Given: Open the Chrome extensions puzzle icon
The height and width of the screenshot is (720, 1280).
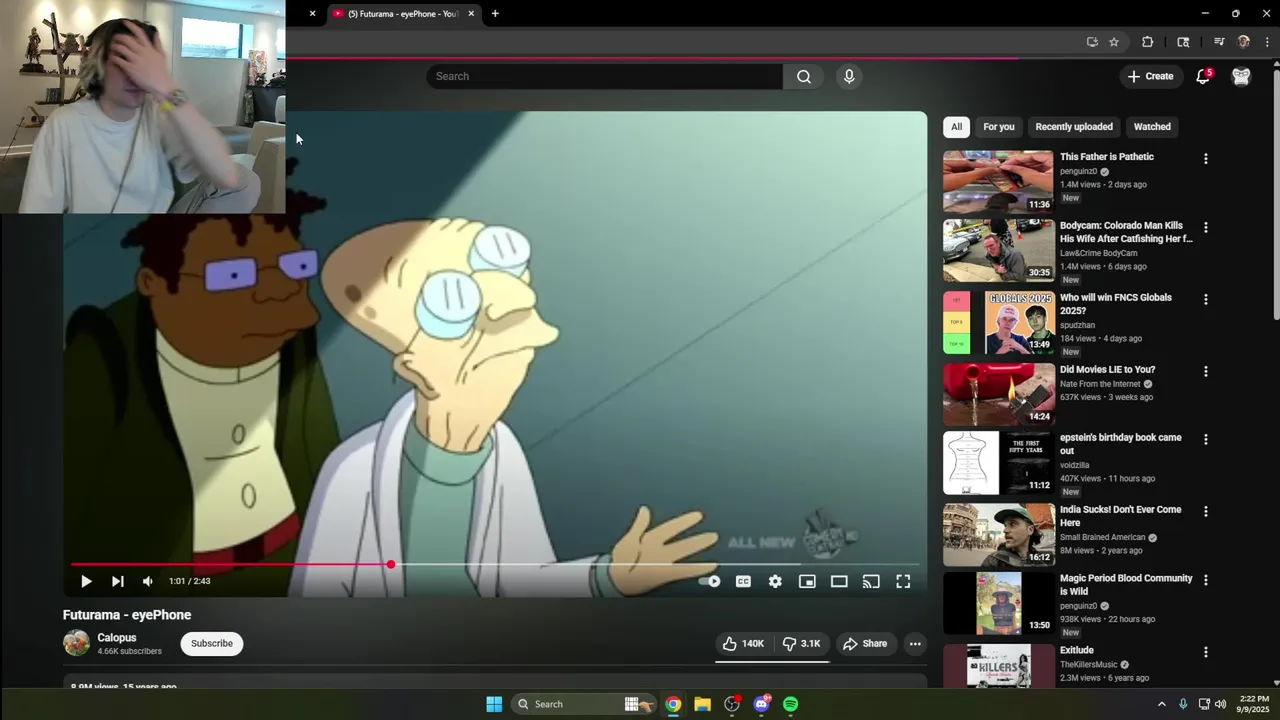Looking at the screenshot, I should 1147,42.
